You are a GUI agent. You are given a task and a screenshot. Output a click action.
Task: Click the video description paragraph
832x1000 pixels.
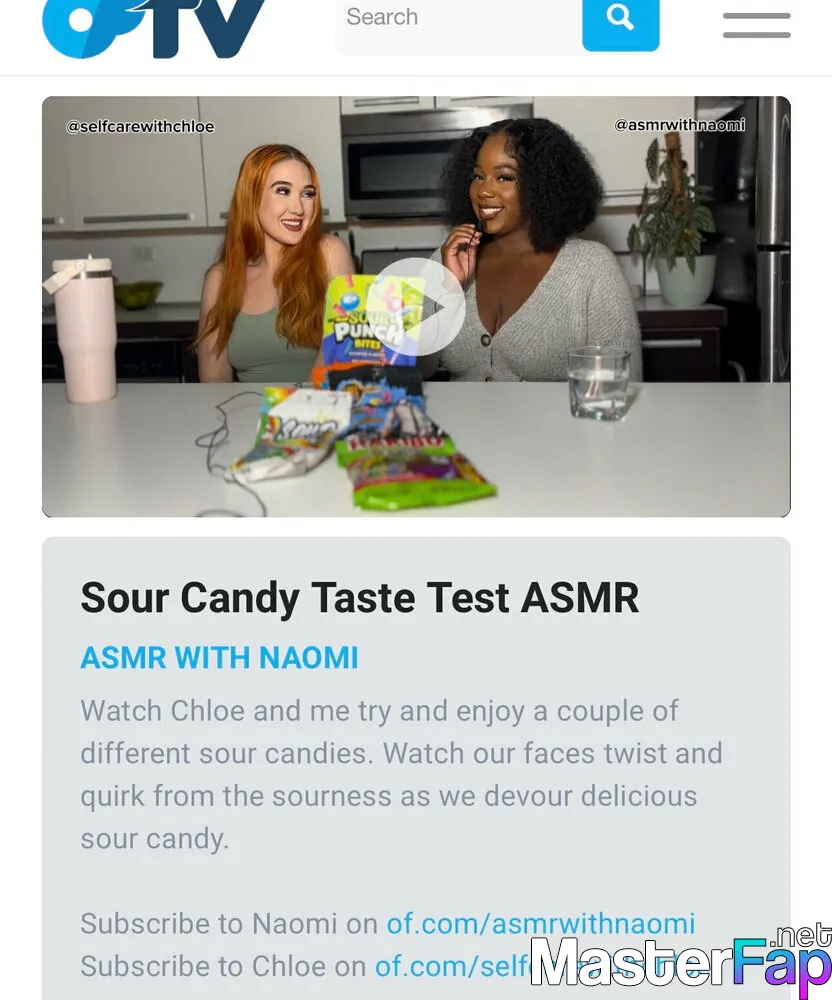pyautogui.click(x=402, y=774)
